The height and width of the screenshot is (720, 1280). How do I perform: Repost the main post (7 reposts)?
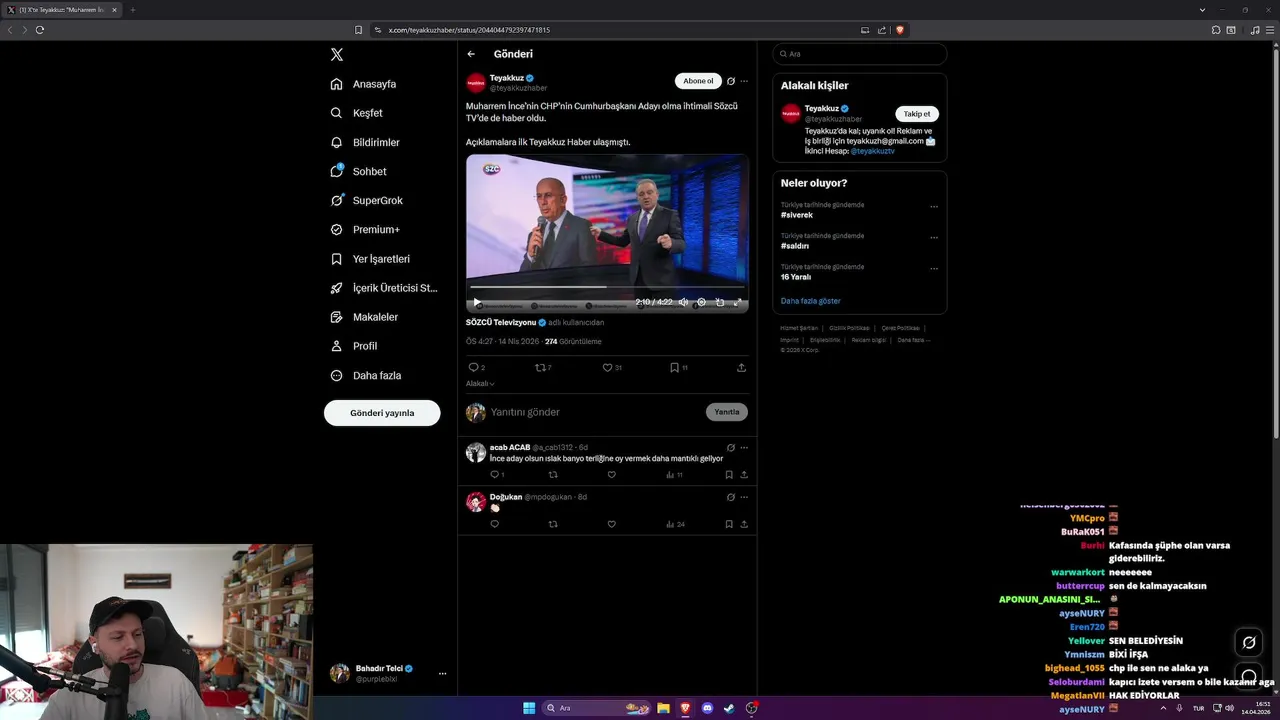(543, 368)
